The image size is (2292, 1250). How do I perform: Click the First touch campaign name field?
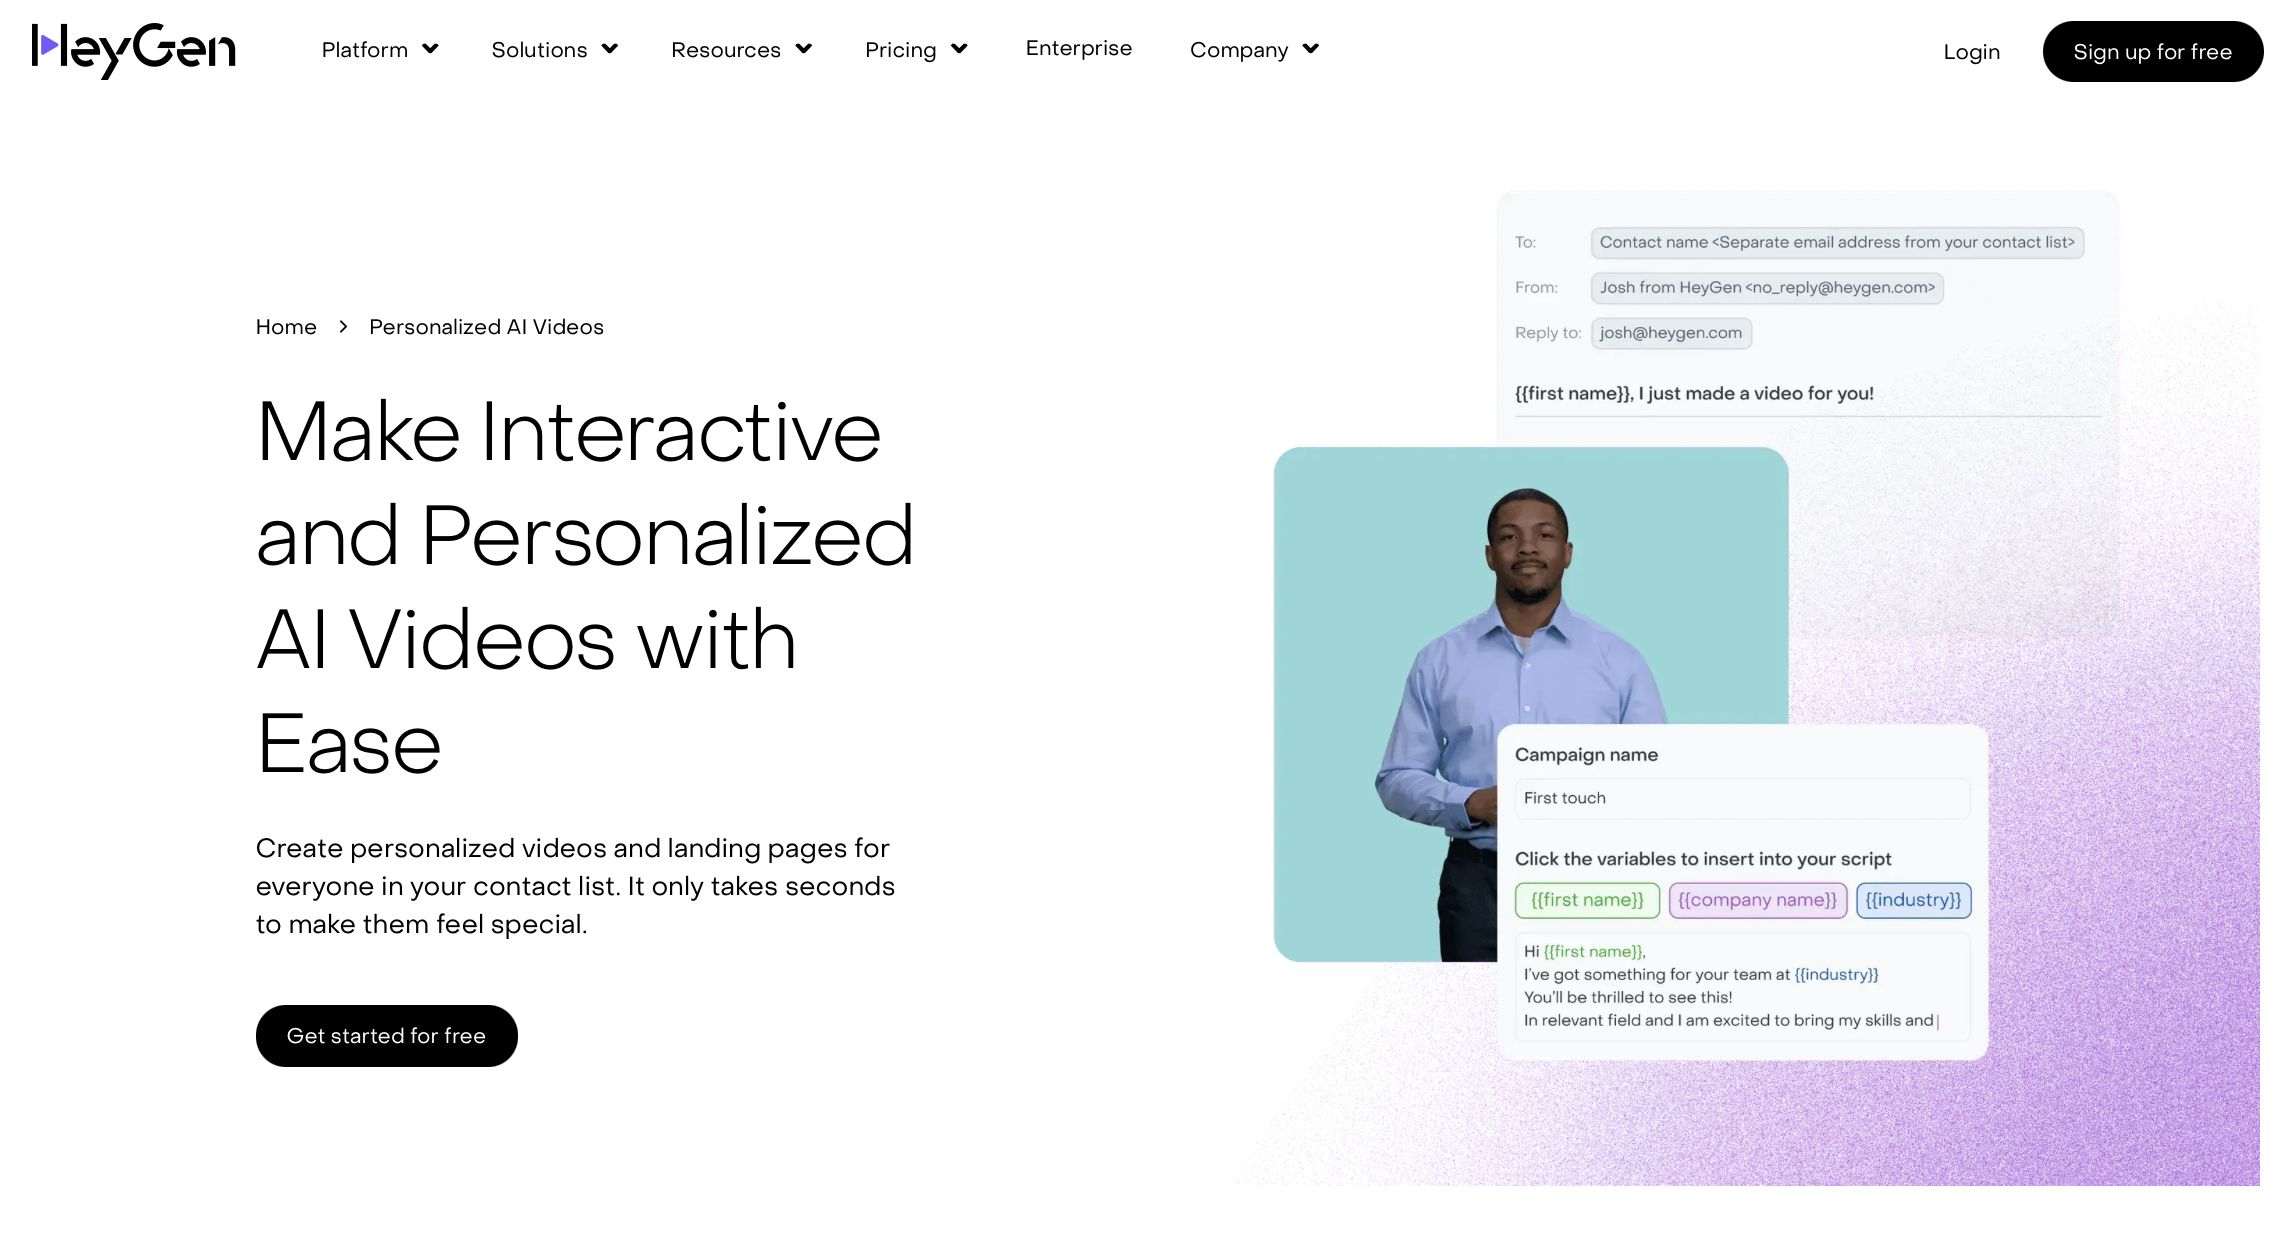[1740, 798]
